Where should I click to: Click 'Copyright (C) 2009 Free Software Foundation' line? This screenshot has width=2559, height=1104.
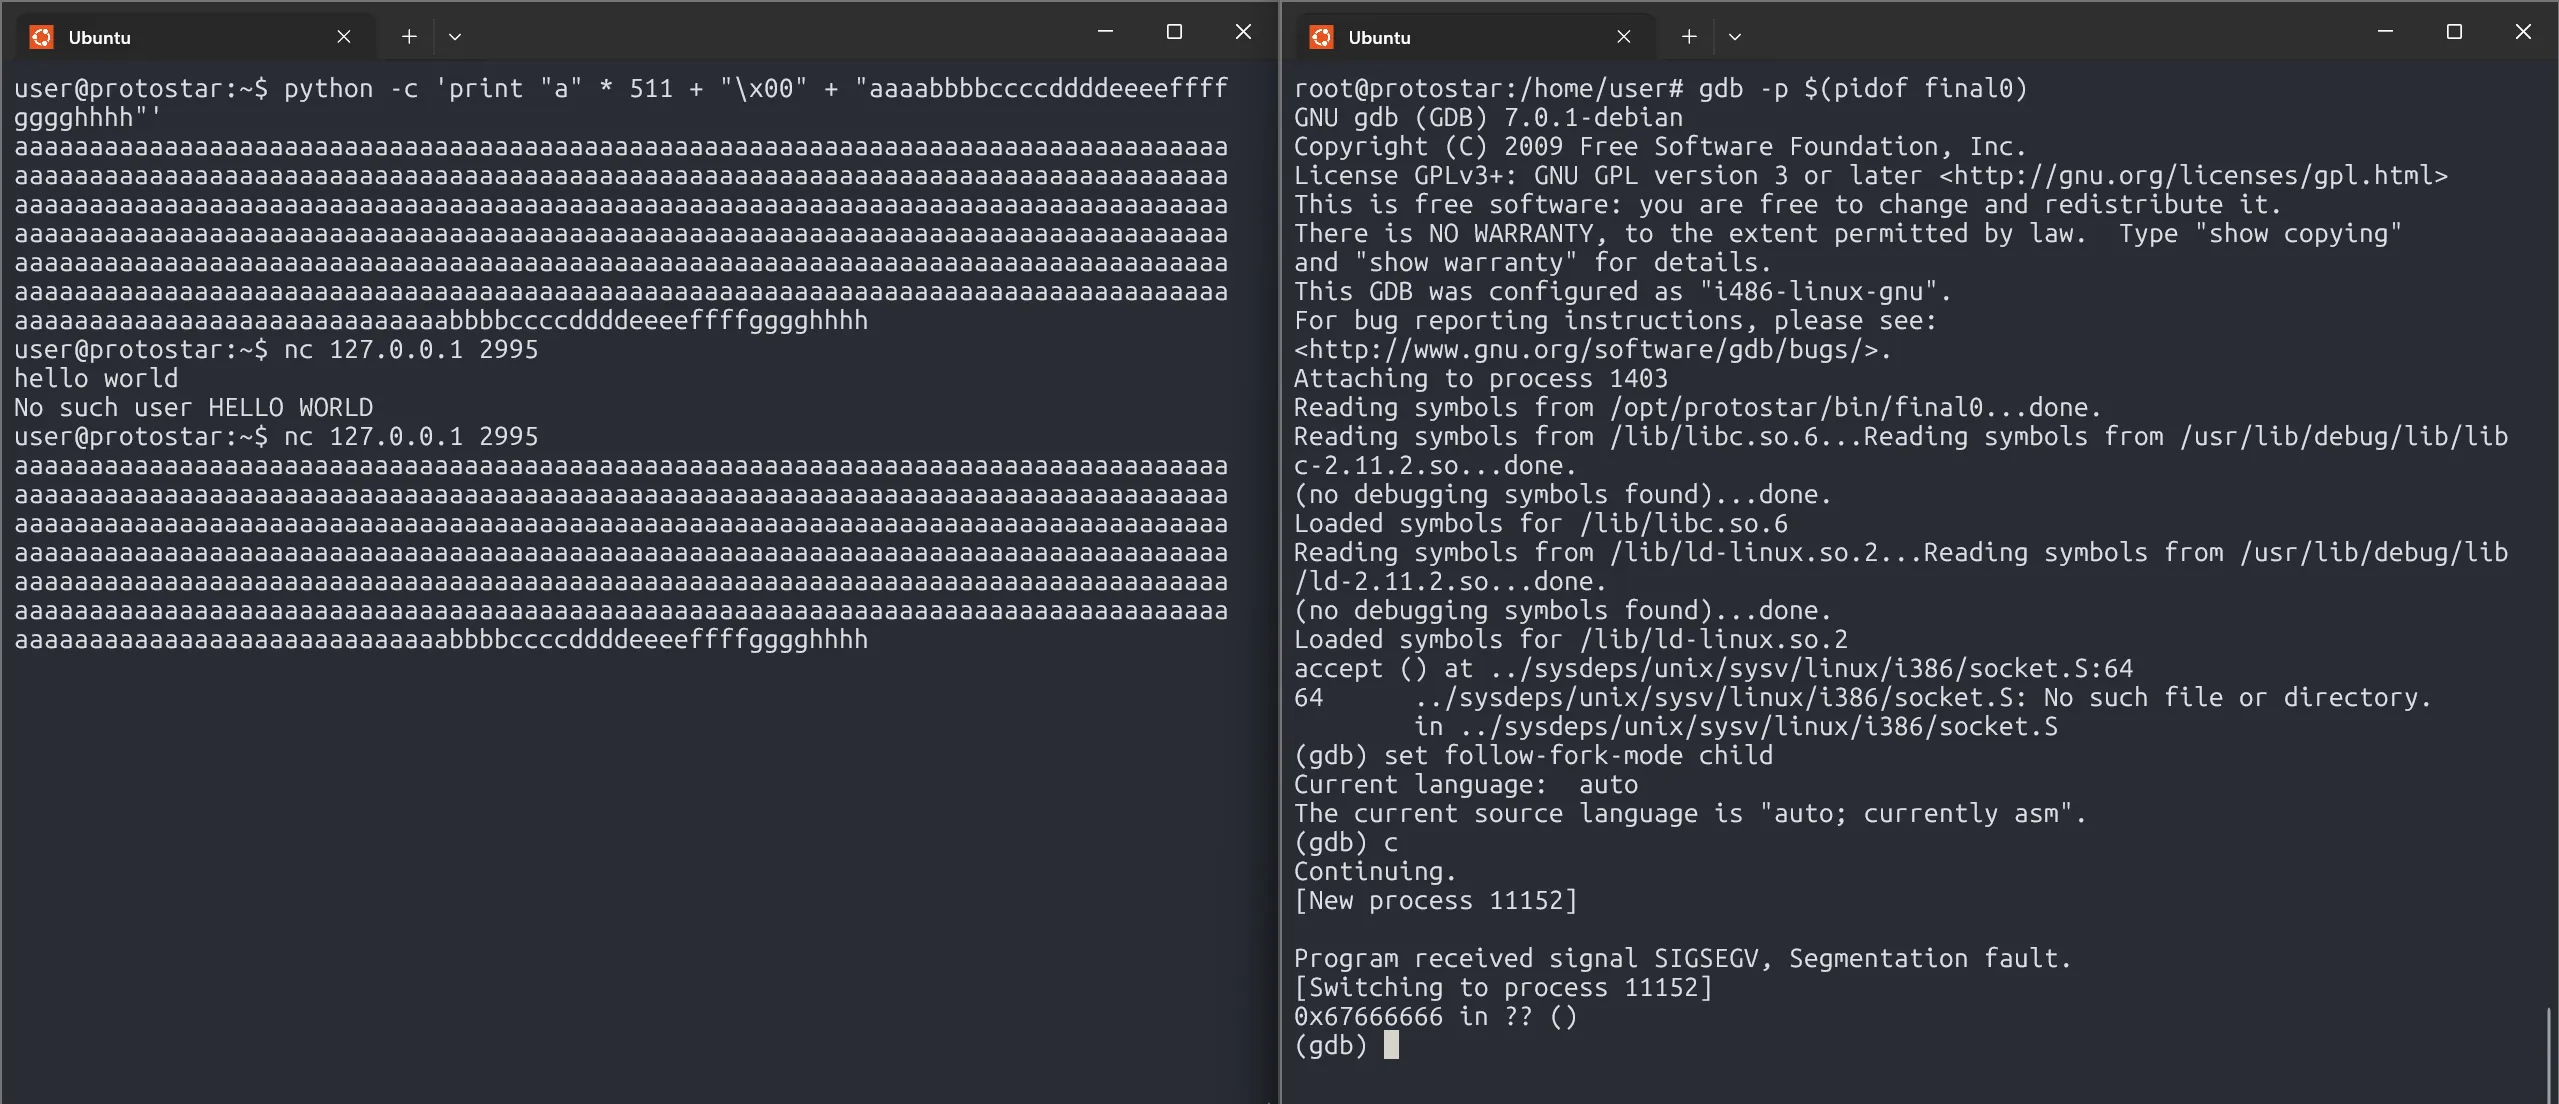1660,147
